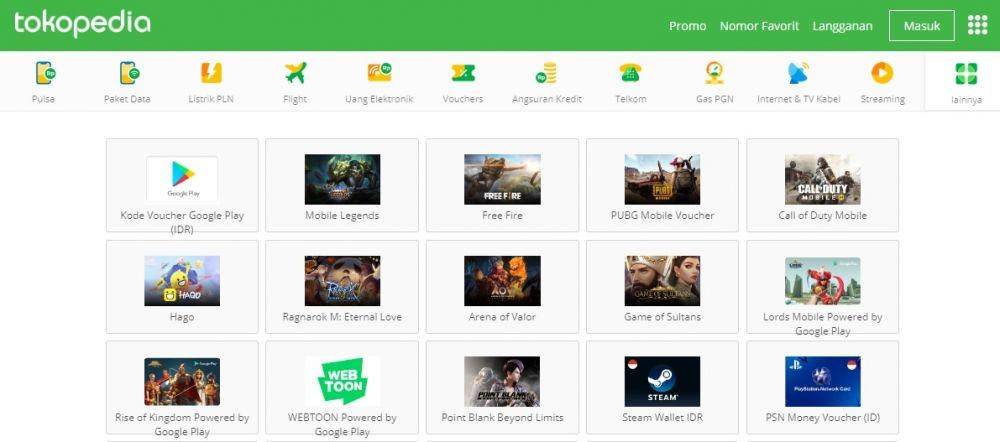Open the Pulsa category icon
The width and height of the screenshot is (1000, 442).
click(45, 73)
